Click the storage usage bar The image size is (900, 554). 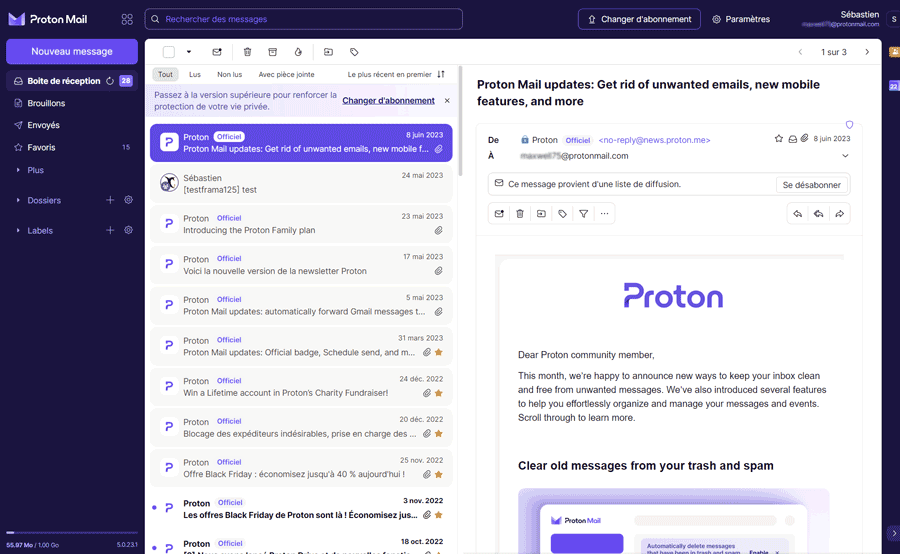(x=72, y=533)
